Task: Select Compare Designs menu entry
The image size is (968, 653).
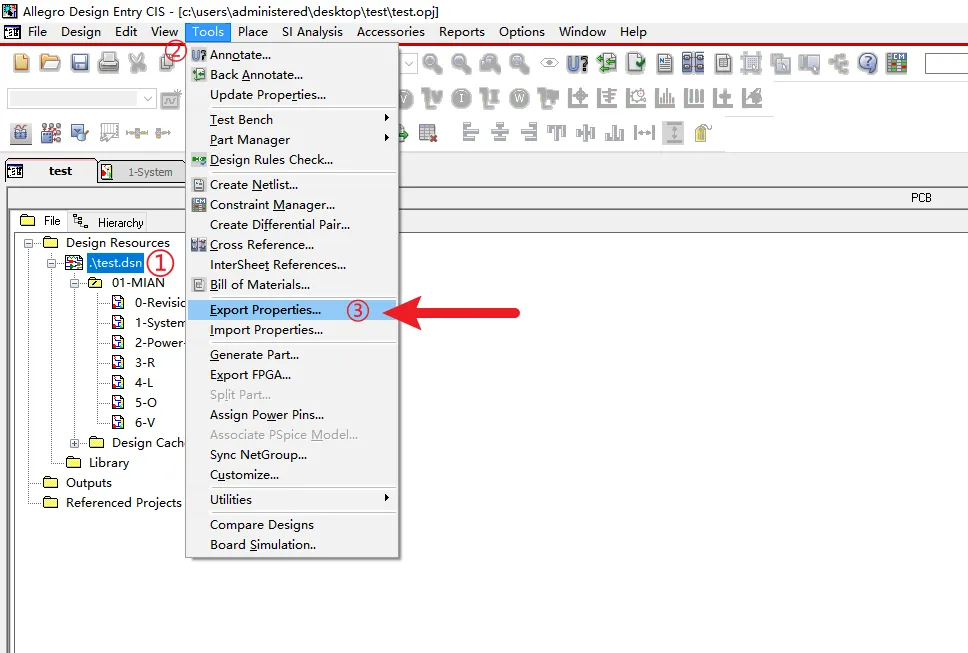Action: pos(291,525)
